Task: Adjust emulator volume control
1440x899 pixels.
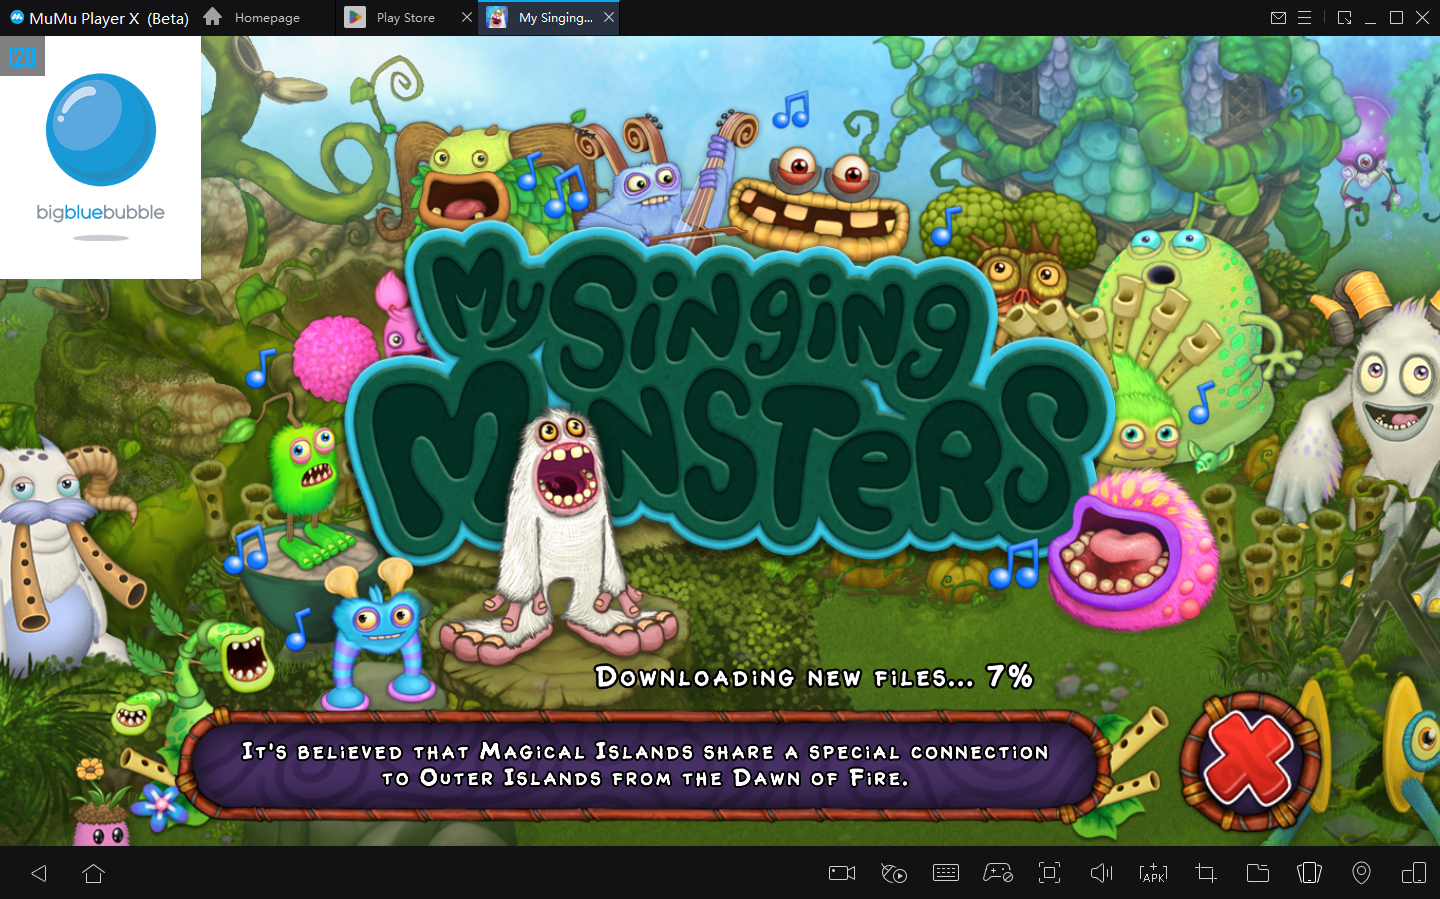Action: 1101,873
